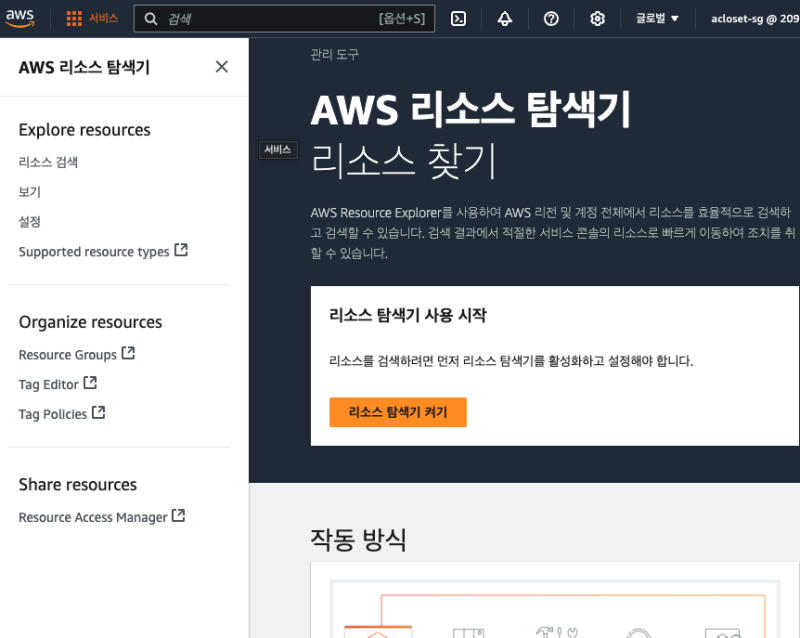Click the 서비스 label in top bar

104,18
